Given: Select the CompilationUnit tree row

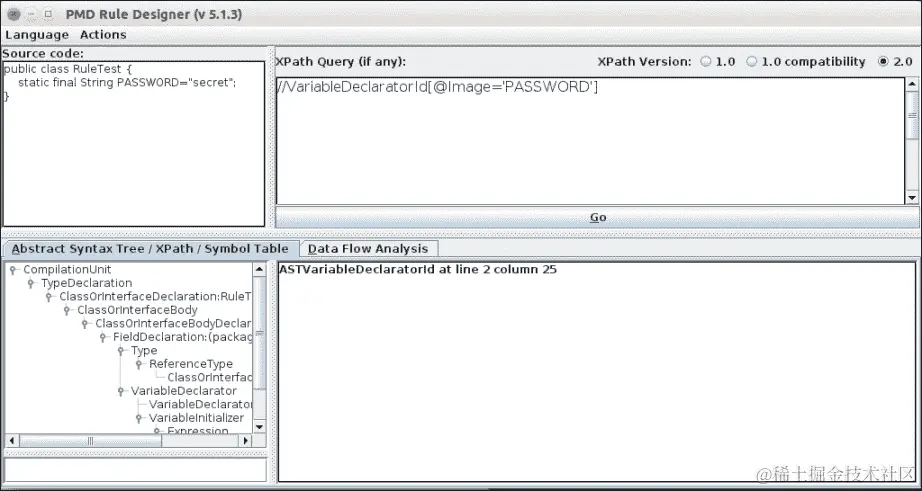Looking at the screenshot, I should pos(67,270).
